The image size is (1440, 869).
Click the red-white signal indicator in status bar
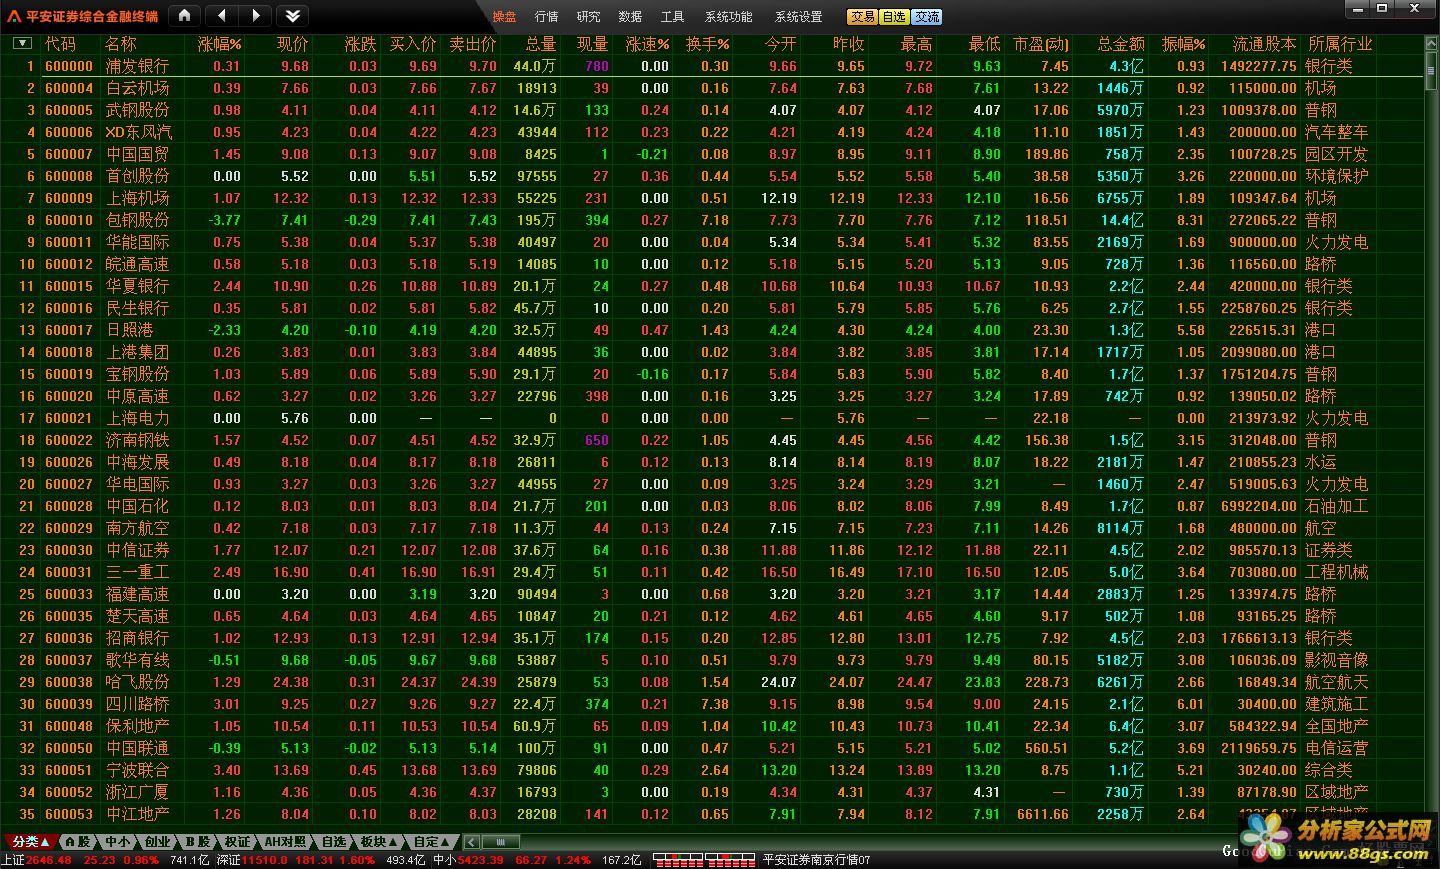click(x=704, y=859)
